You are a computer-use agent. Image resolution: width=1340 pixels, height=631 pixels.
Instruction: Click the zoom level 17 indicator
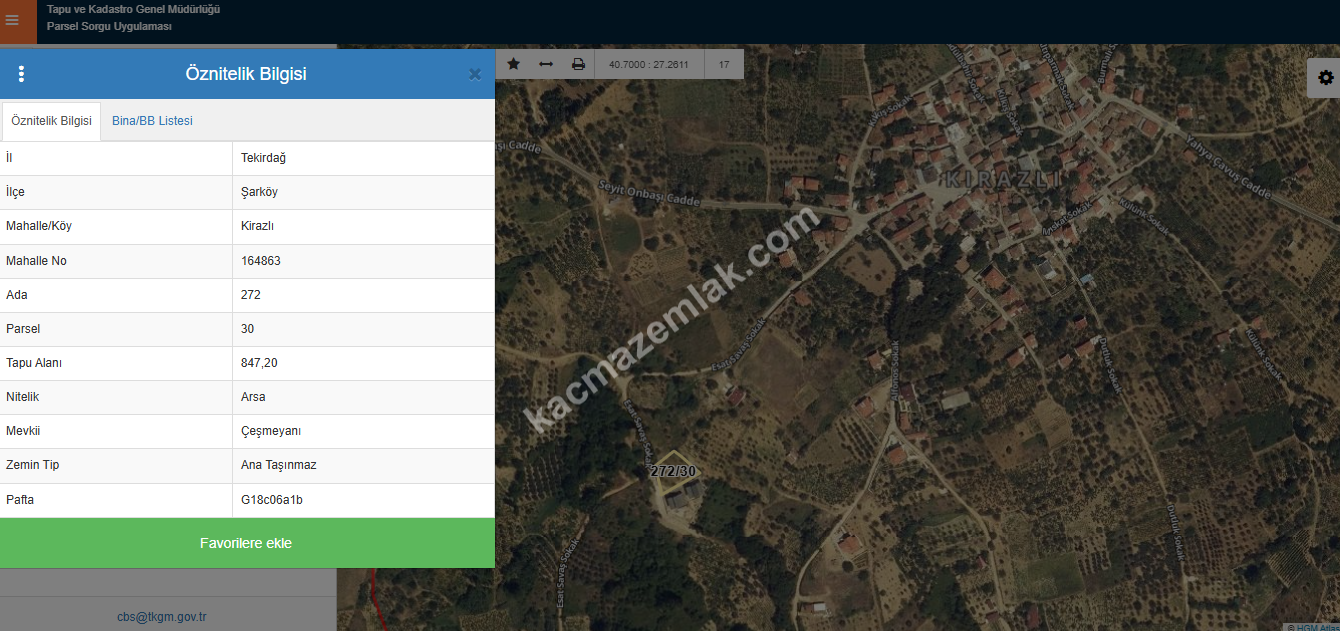(724, 65)
